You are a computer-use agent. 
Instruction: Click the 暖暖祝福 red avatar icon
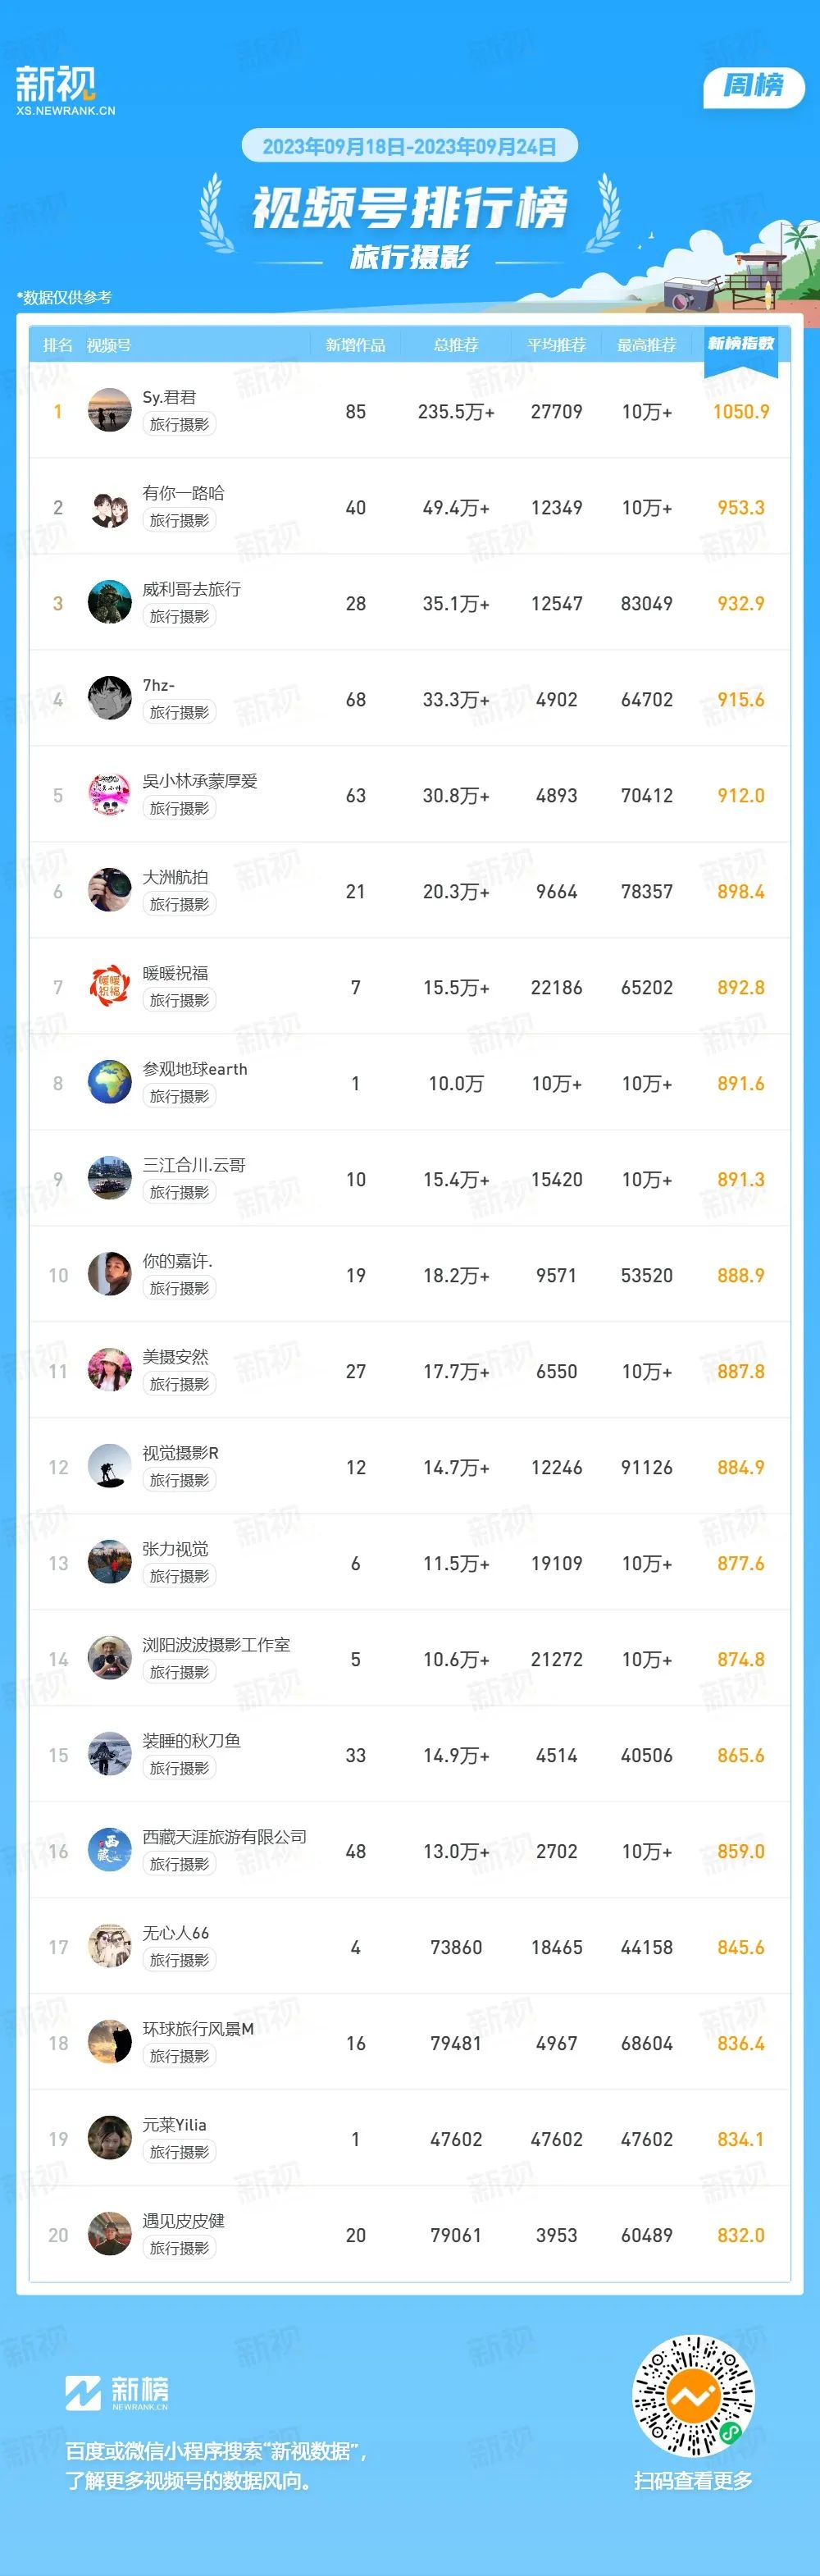pyautogui.click(x=110, y=986)
